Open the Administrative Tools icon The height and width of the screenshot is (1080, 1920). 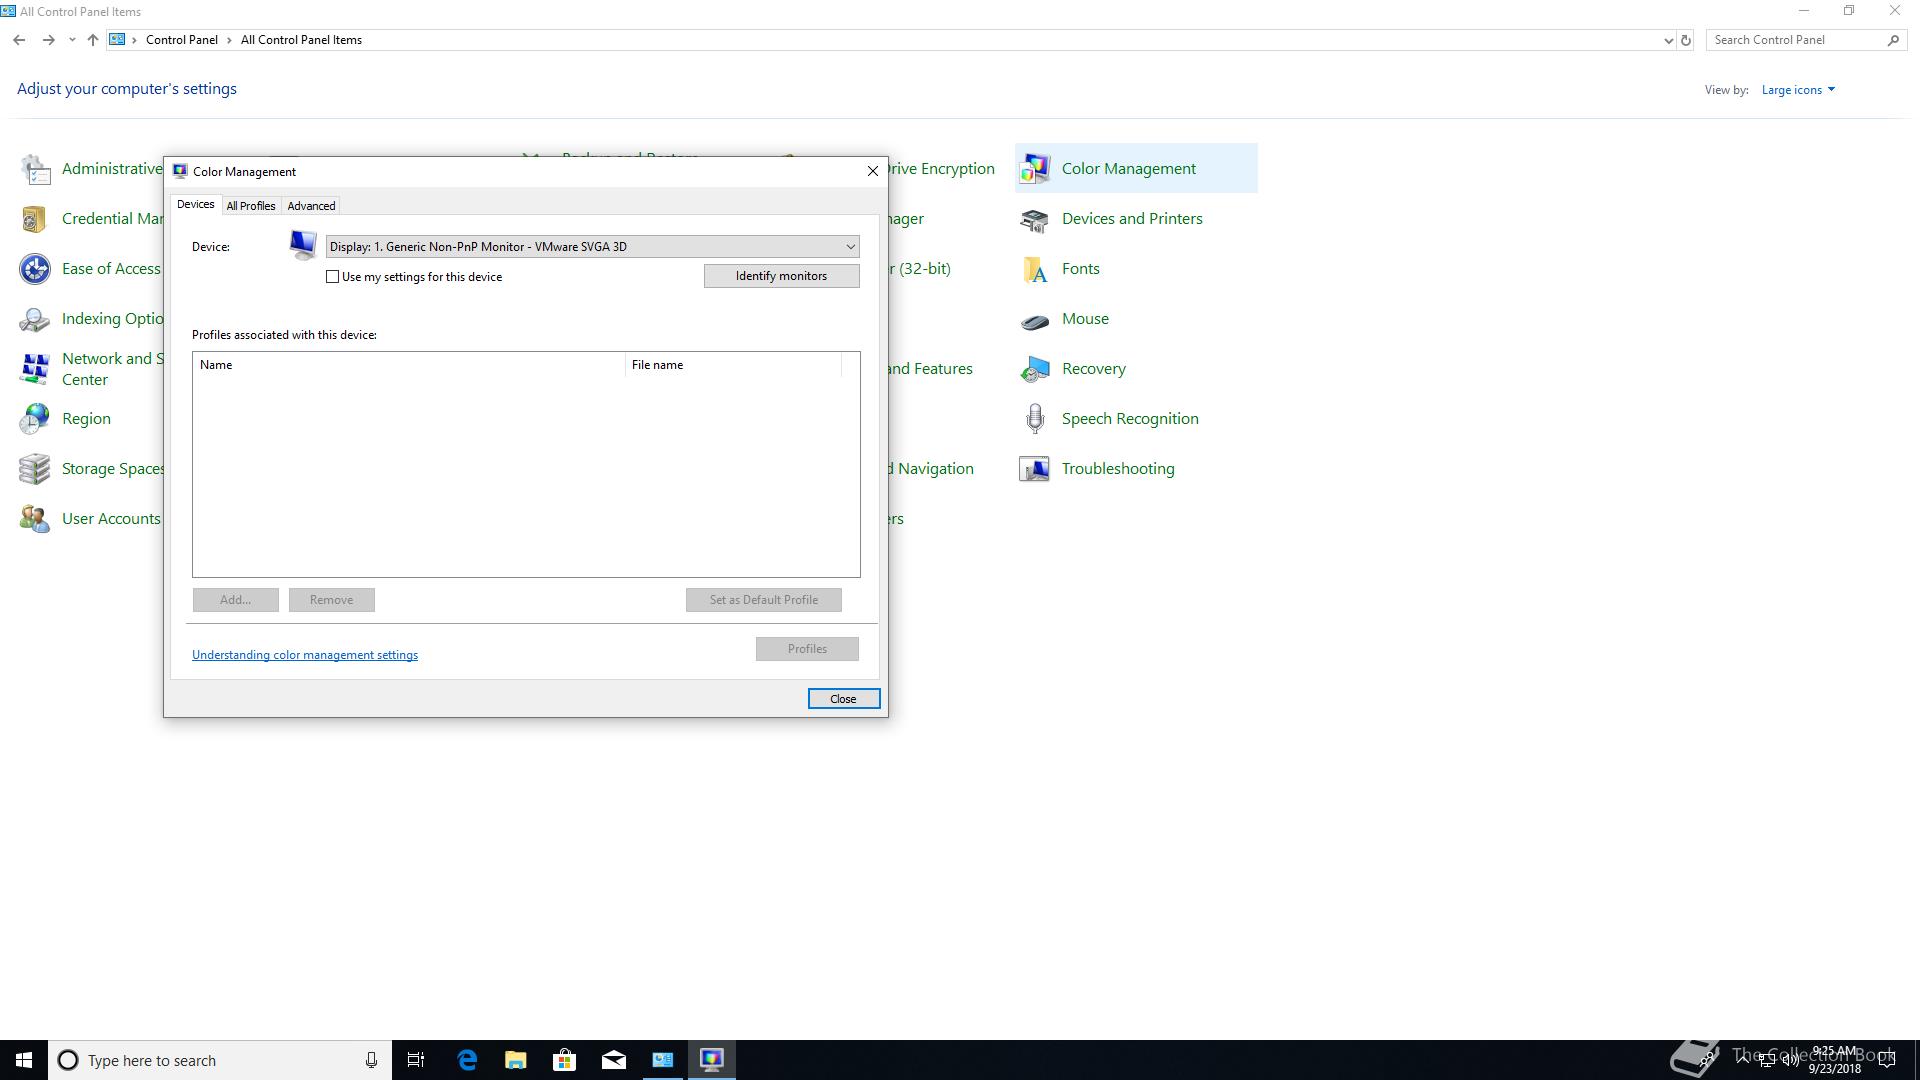[x=35, y=169]
